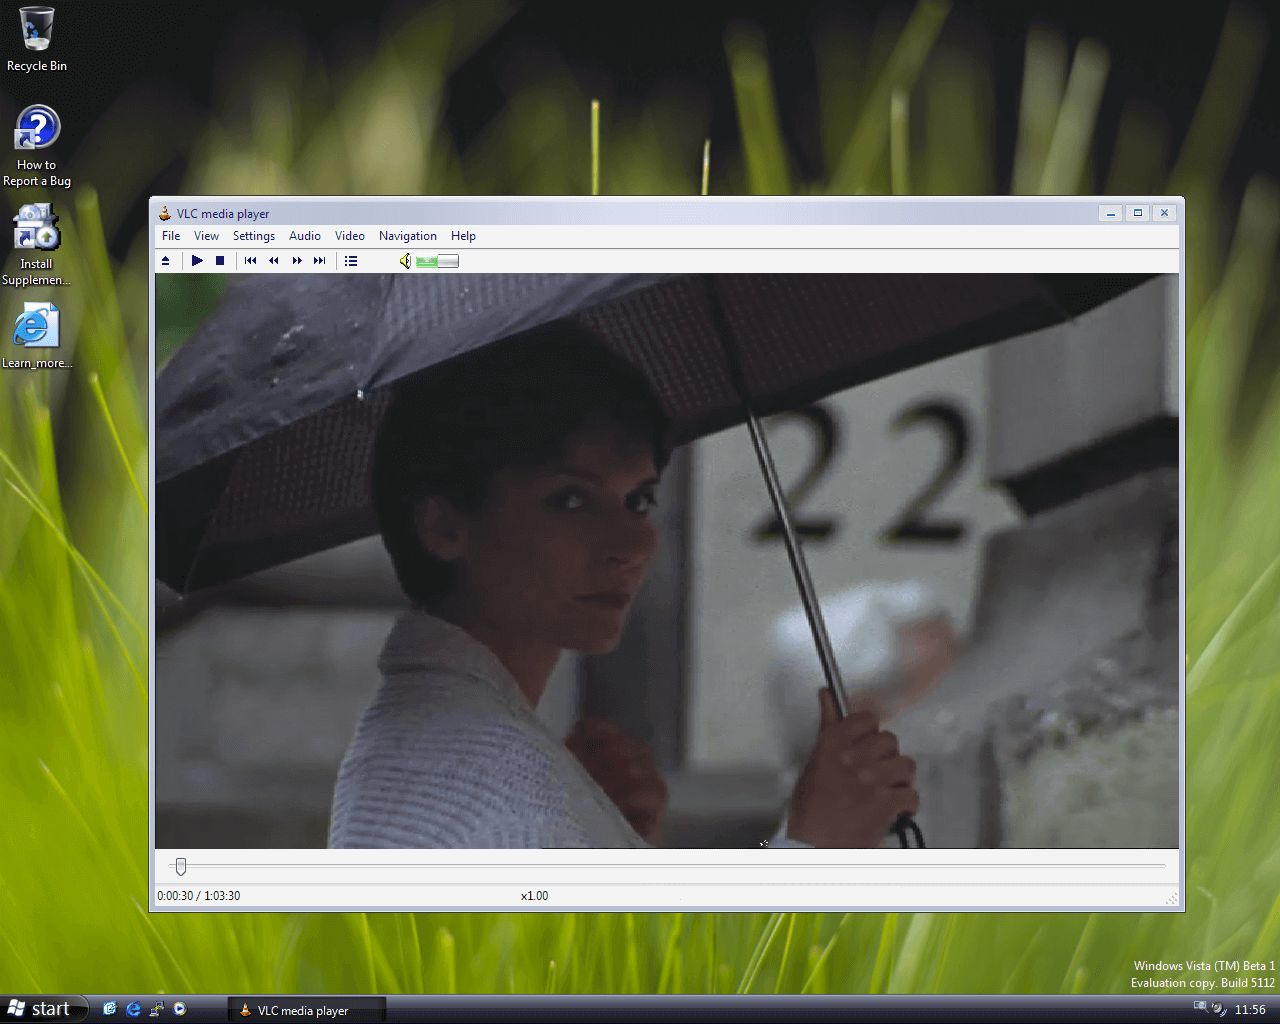
Task: Open the disc Eject icon
Action: click(x=166, y=260)
